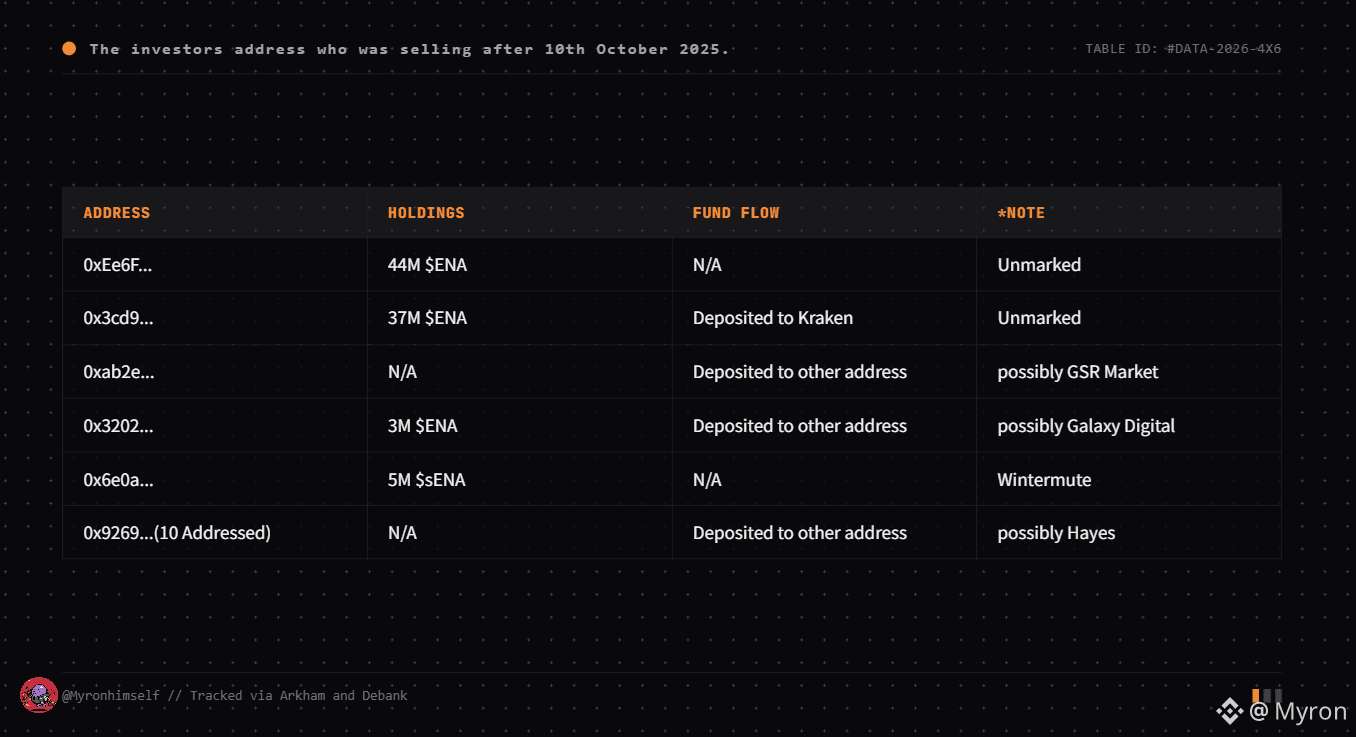Screen dimensions: 1356x737
Task: Select the ADDRESS column header
Action: 117,213
